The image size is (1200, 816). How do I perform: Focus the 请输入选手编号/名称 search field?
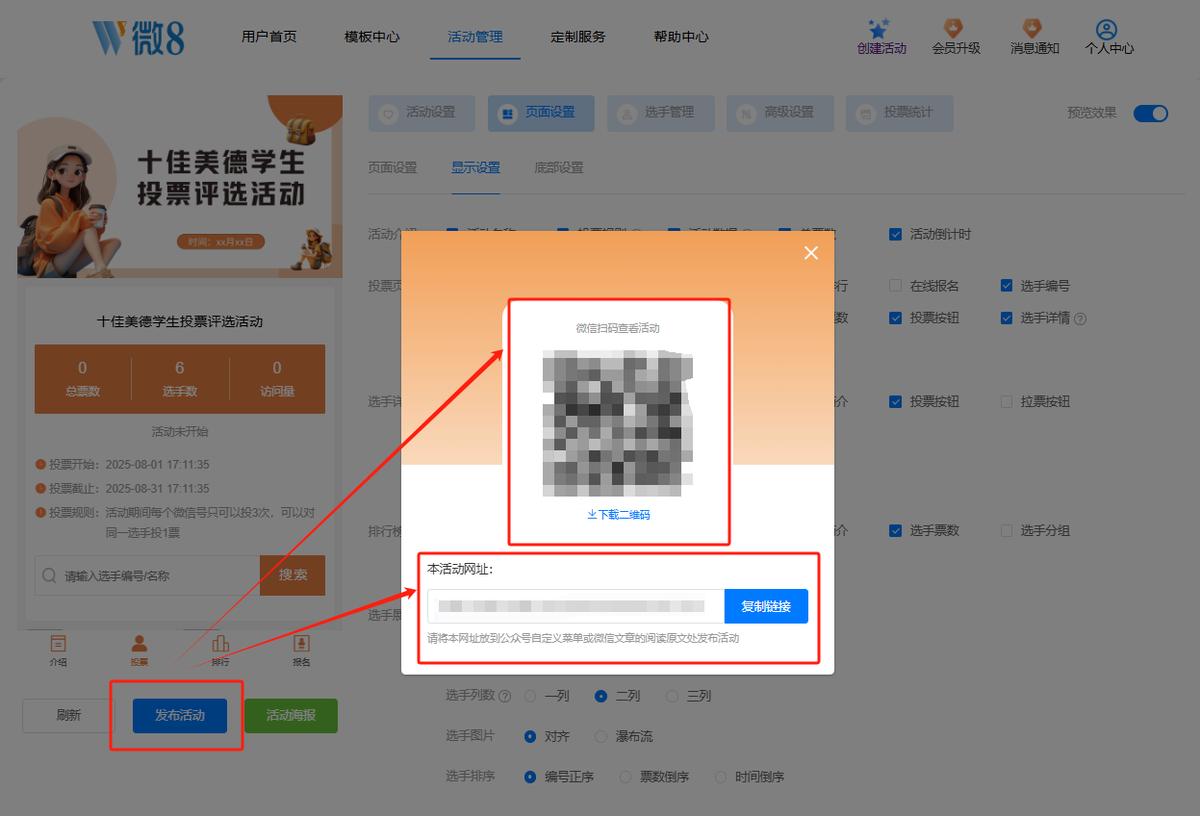click(147, 576)
